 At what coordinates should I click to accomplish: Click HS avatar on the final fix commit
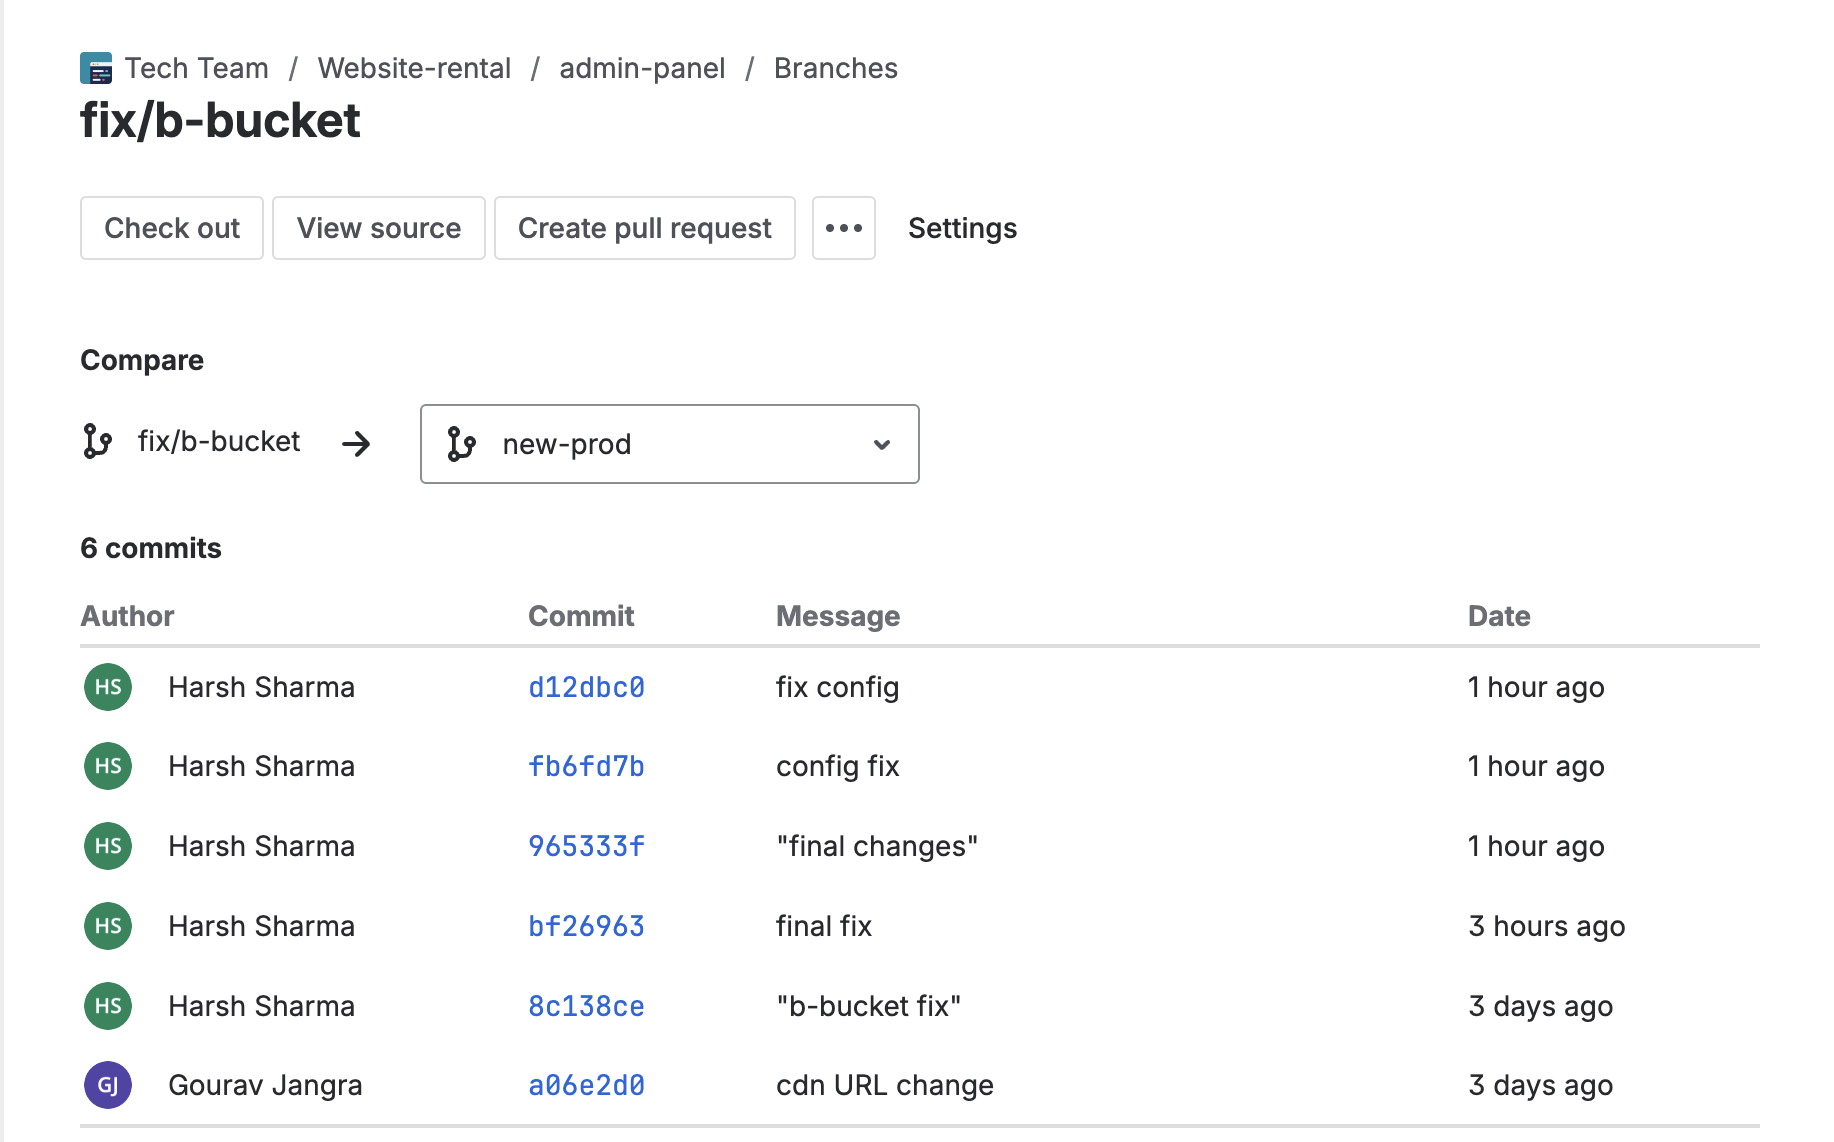pos(108,926)
